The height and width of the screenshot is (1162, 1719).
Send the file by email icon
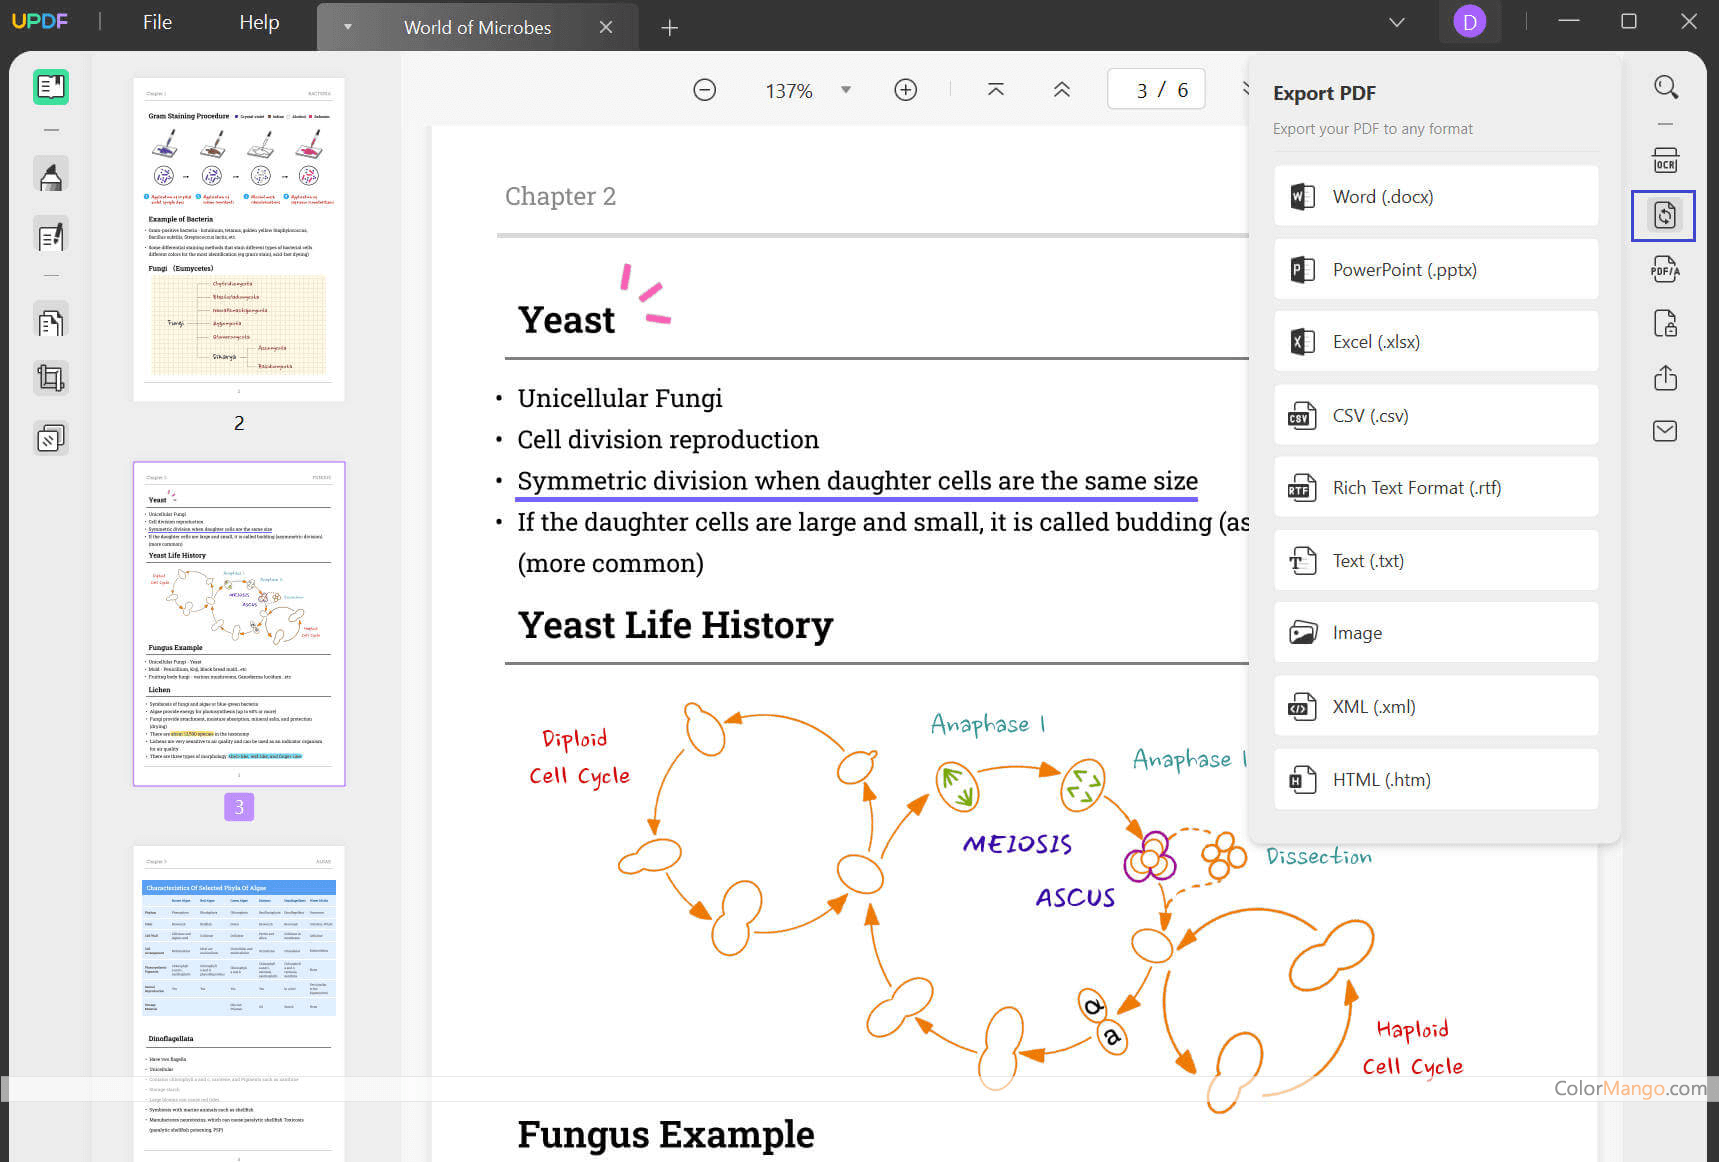1664,431
